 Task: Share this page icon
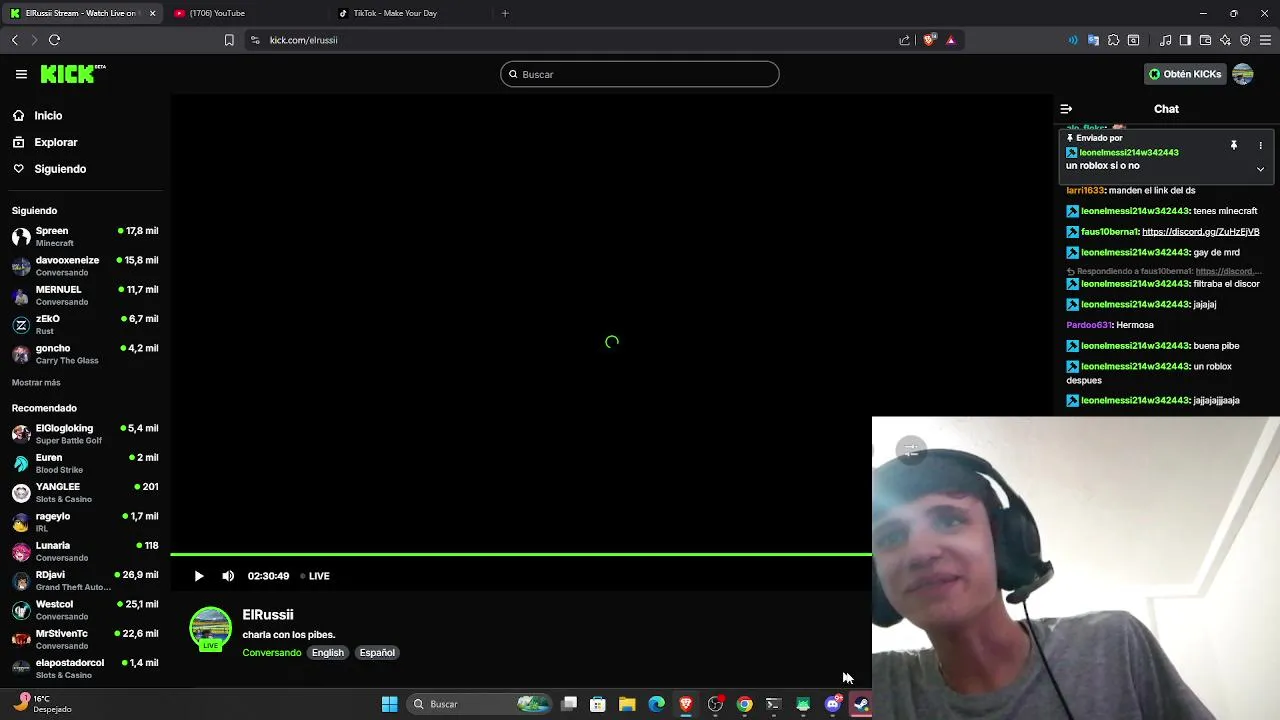coord(905,40)
